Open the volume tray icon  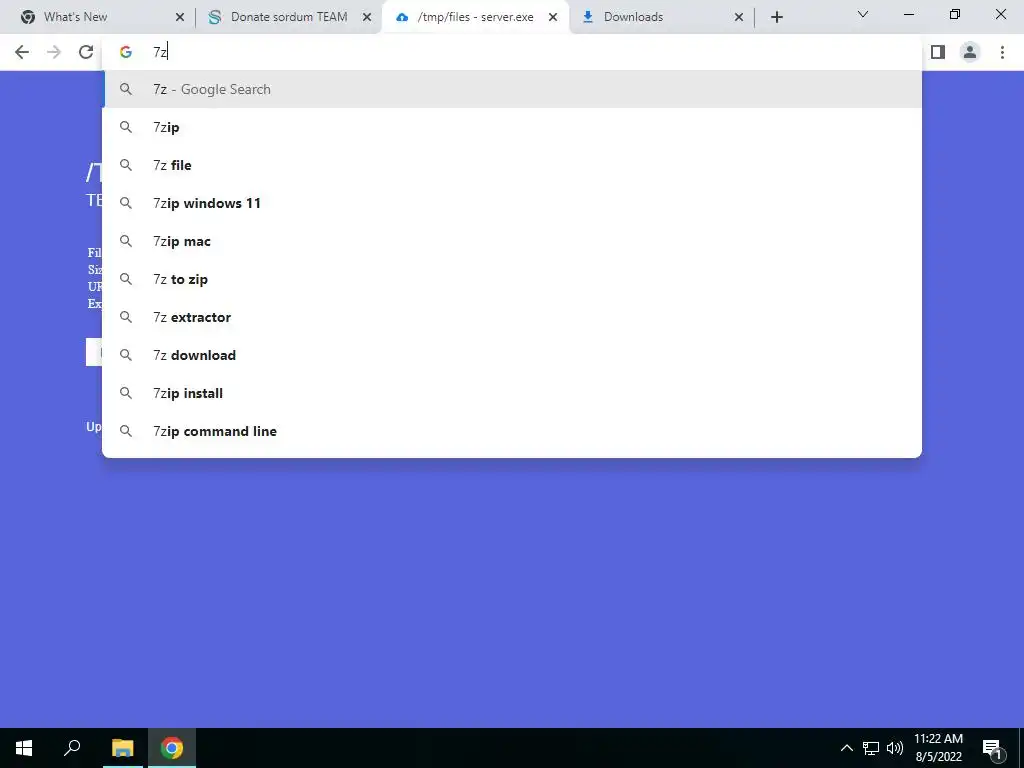[895, 748]
